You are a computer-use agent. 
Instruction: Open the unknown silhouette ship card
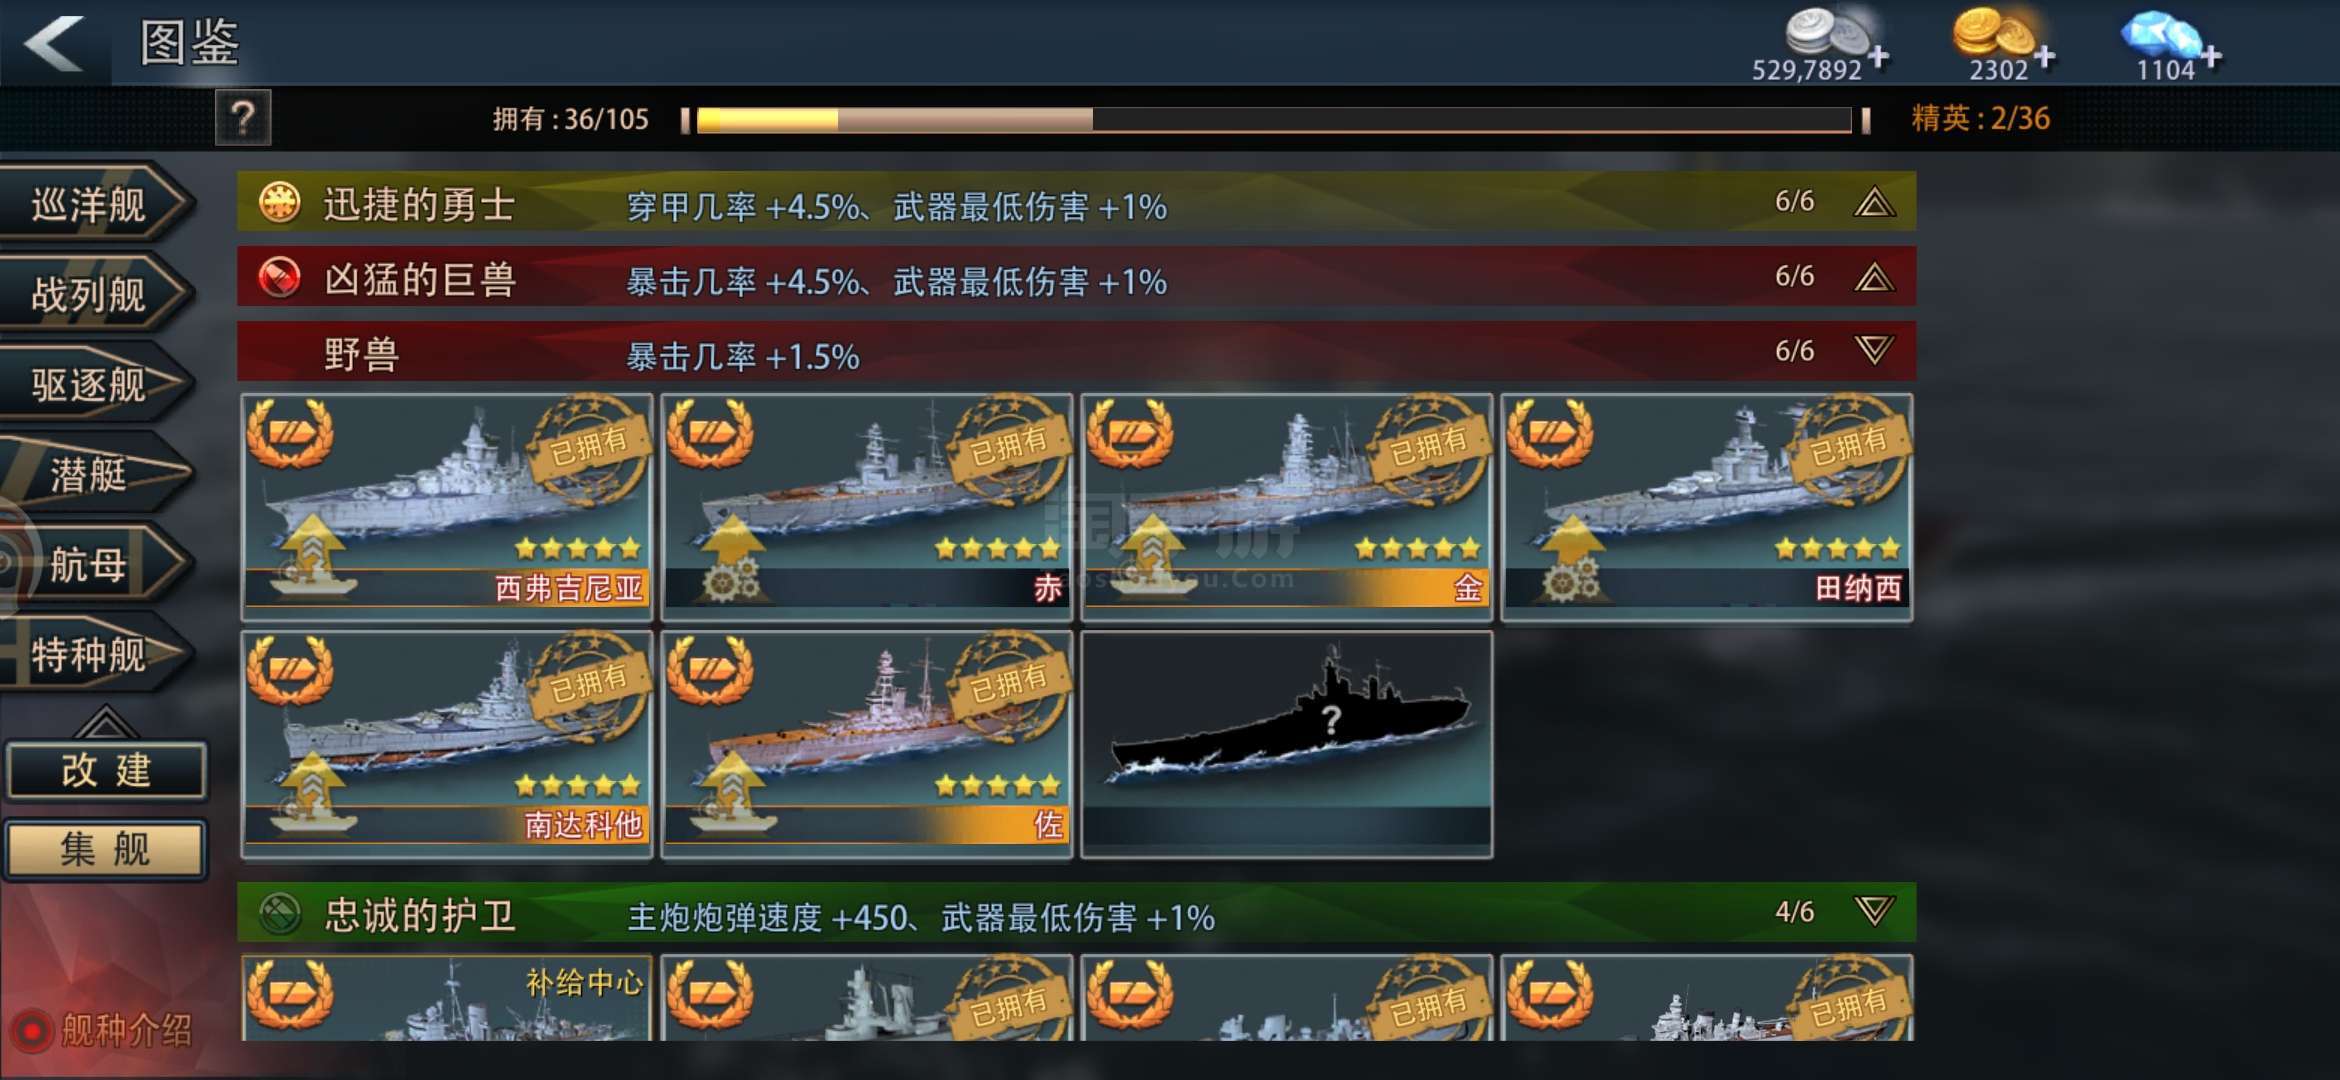1287,744
